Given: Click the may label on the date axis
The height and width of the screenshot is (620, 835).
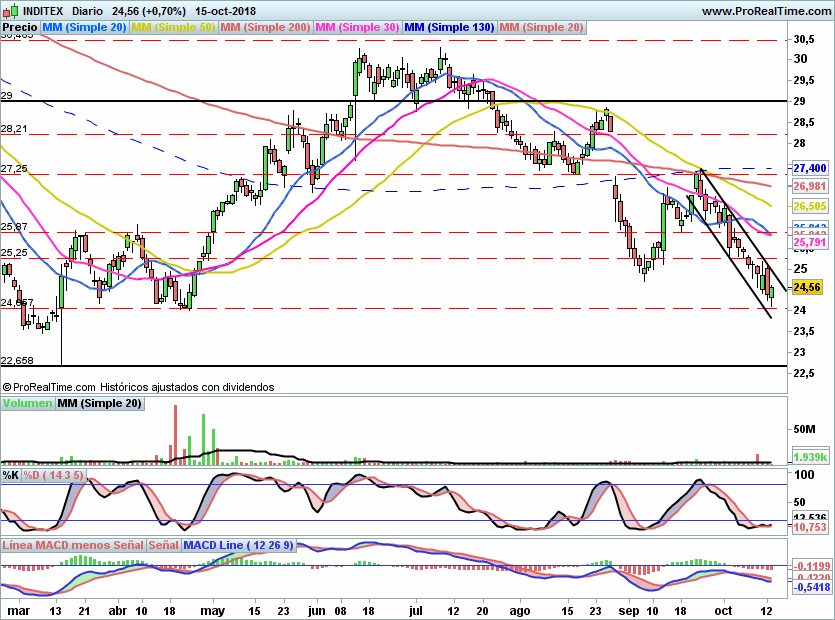Looking at the screenshot, I should tap(212, 611).
